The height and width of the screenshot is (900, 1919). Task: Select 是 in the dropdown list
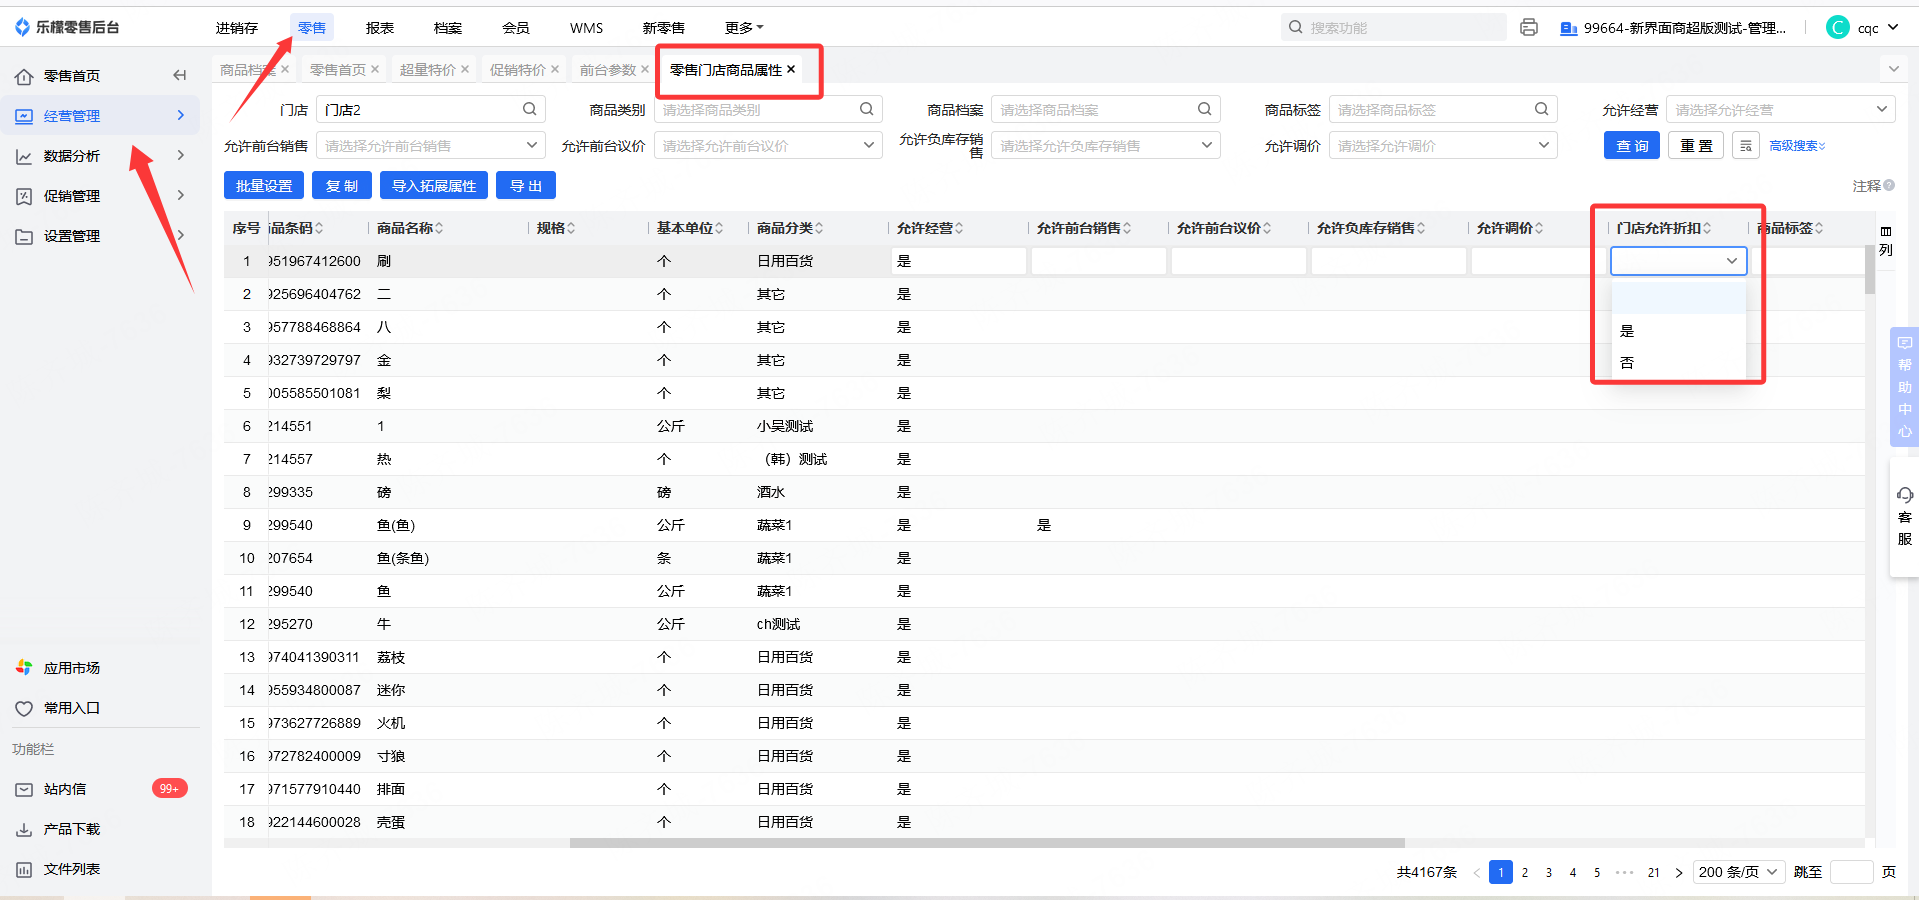pyautogui.click(x=1627, y=331)
